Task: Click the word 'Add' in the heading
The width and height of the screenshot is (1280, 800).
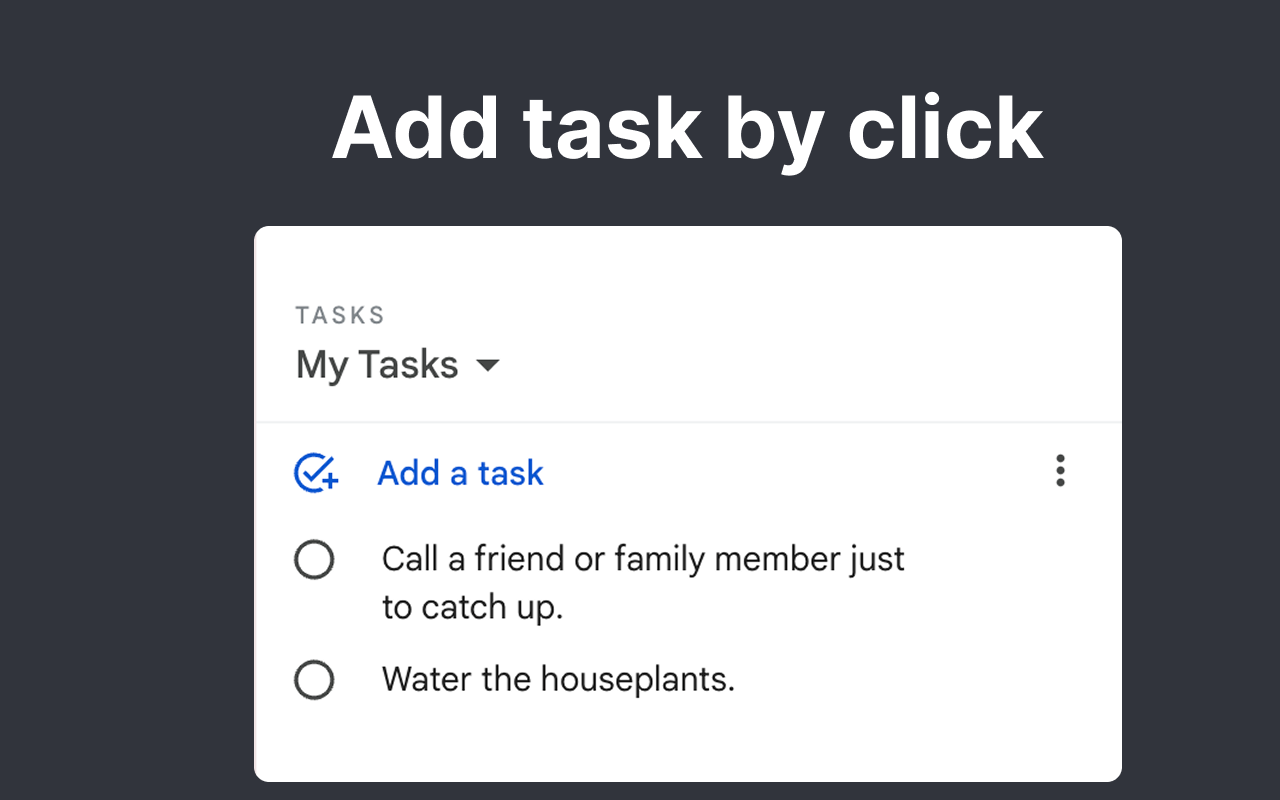Action: coord(416,128)
